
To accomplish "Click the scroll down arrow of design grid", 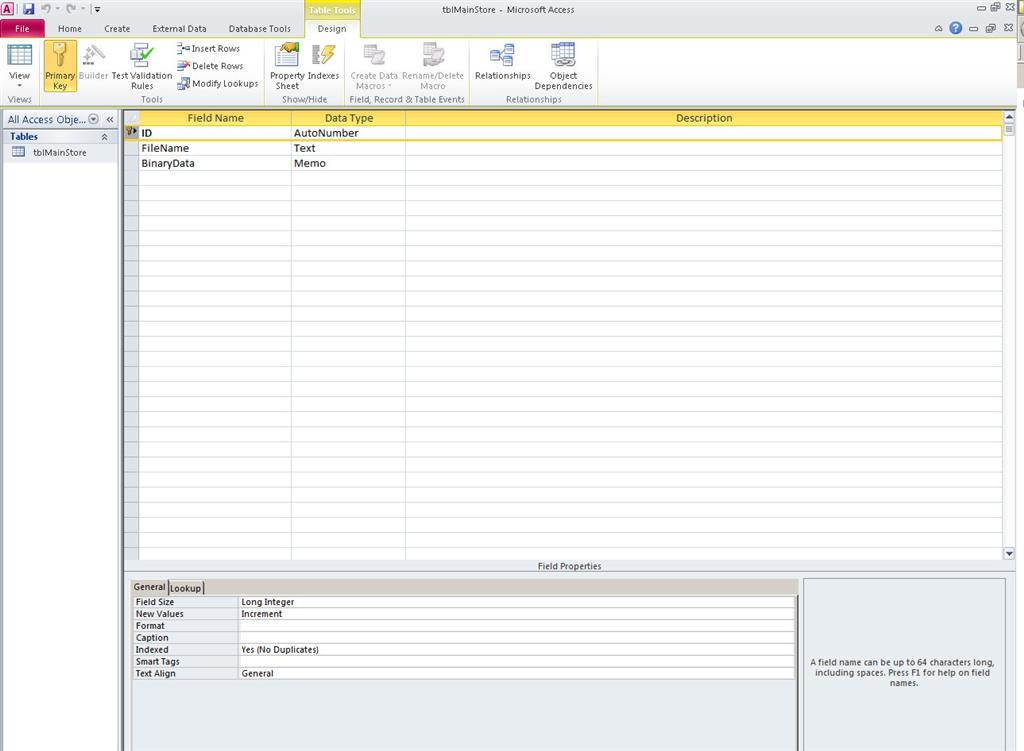I will click(x=1009, y=554).
